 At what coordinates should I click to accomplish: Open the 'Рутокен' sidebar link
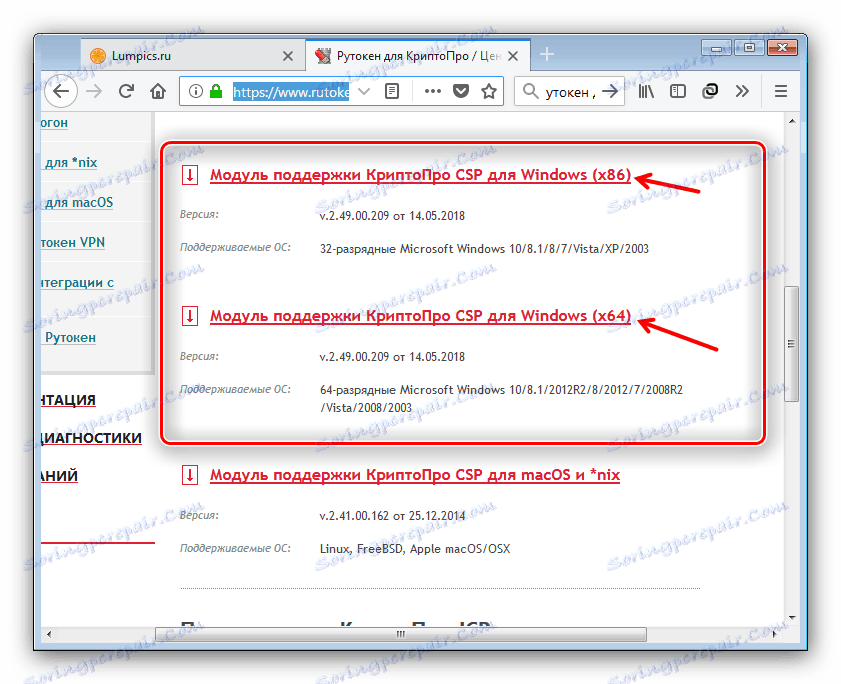pyautogui.click(x=70, y=337)
